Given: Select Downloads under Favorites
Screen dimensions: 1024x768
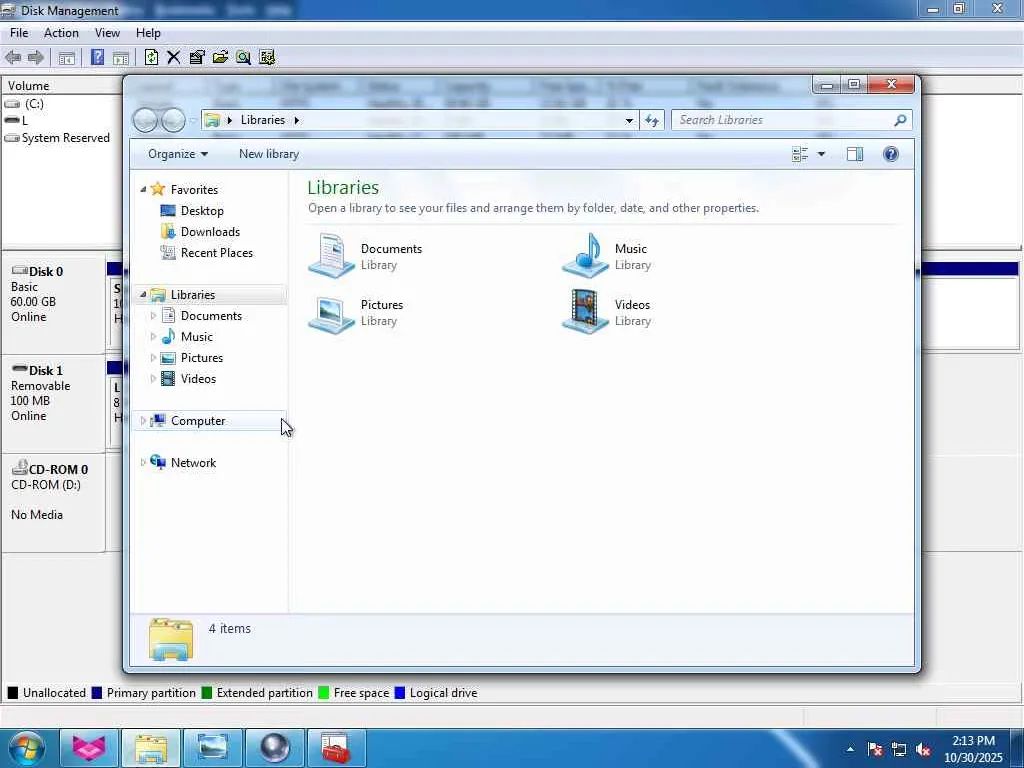Looking at the screenshot, I should click(210, 232).
